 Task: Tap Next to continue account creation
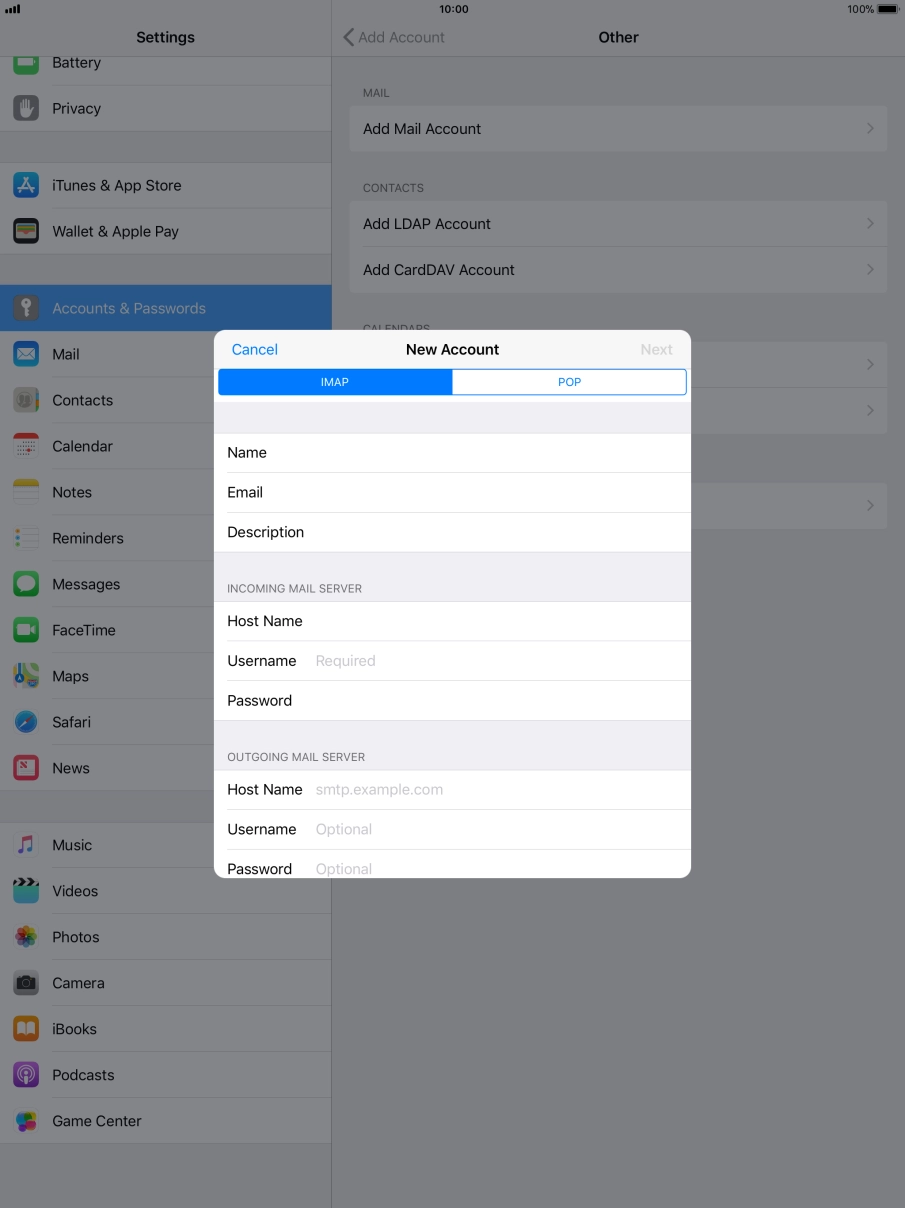[x=656, y=349]
